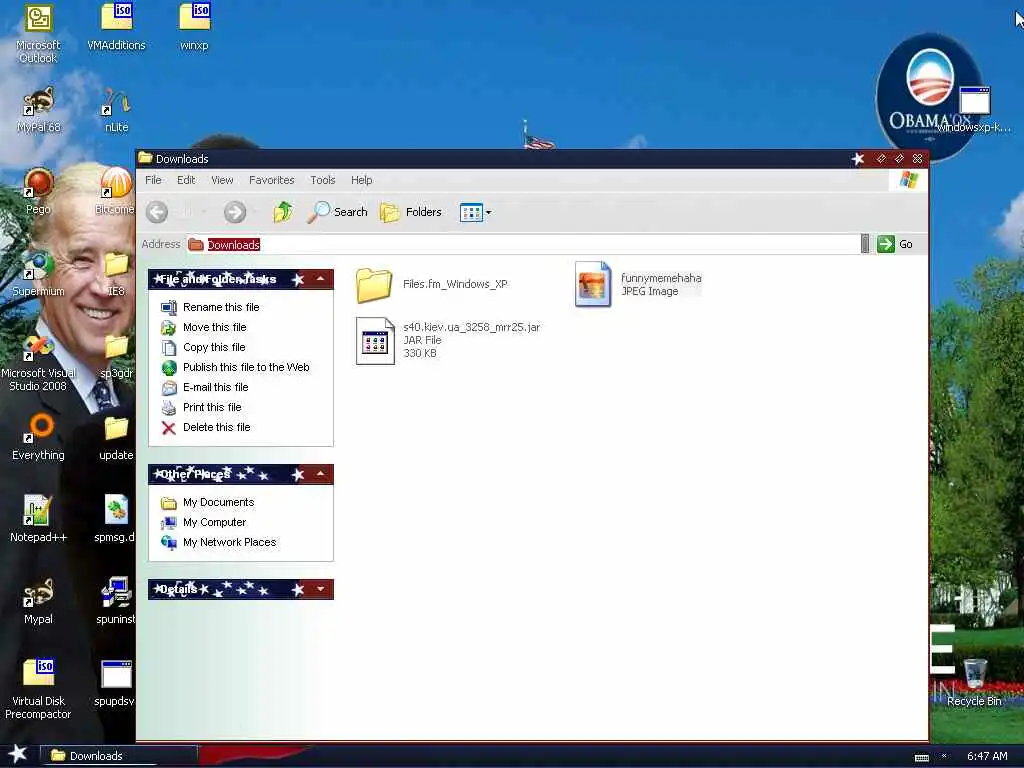Go up one folder level
The height and width of the screenshot is (768, 1024).
coord(283,212)
